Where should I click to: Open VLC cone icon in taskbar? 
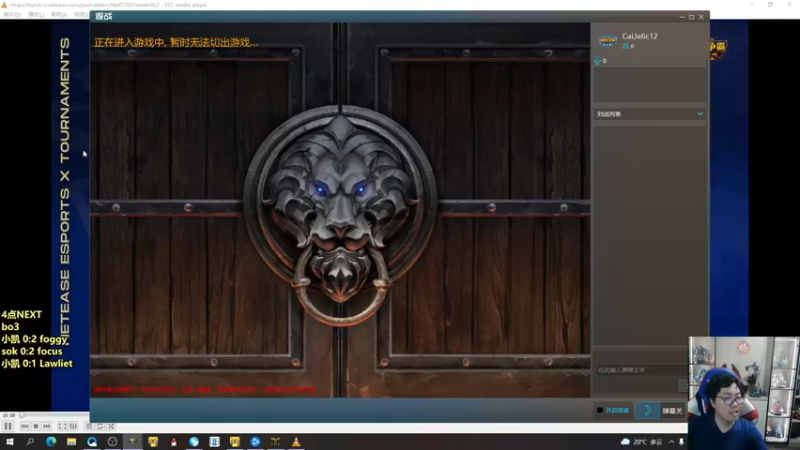[296, 442]
